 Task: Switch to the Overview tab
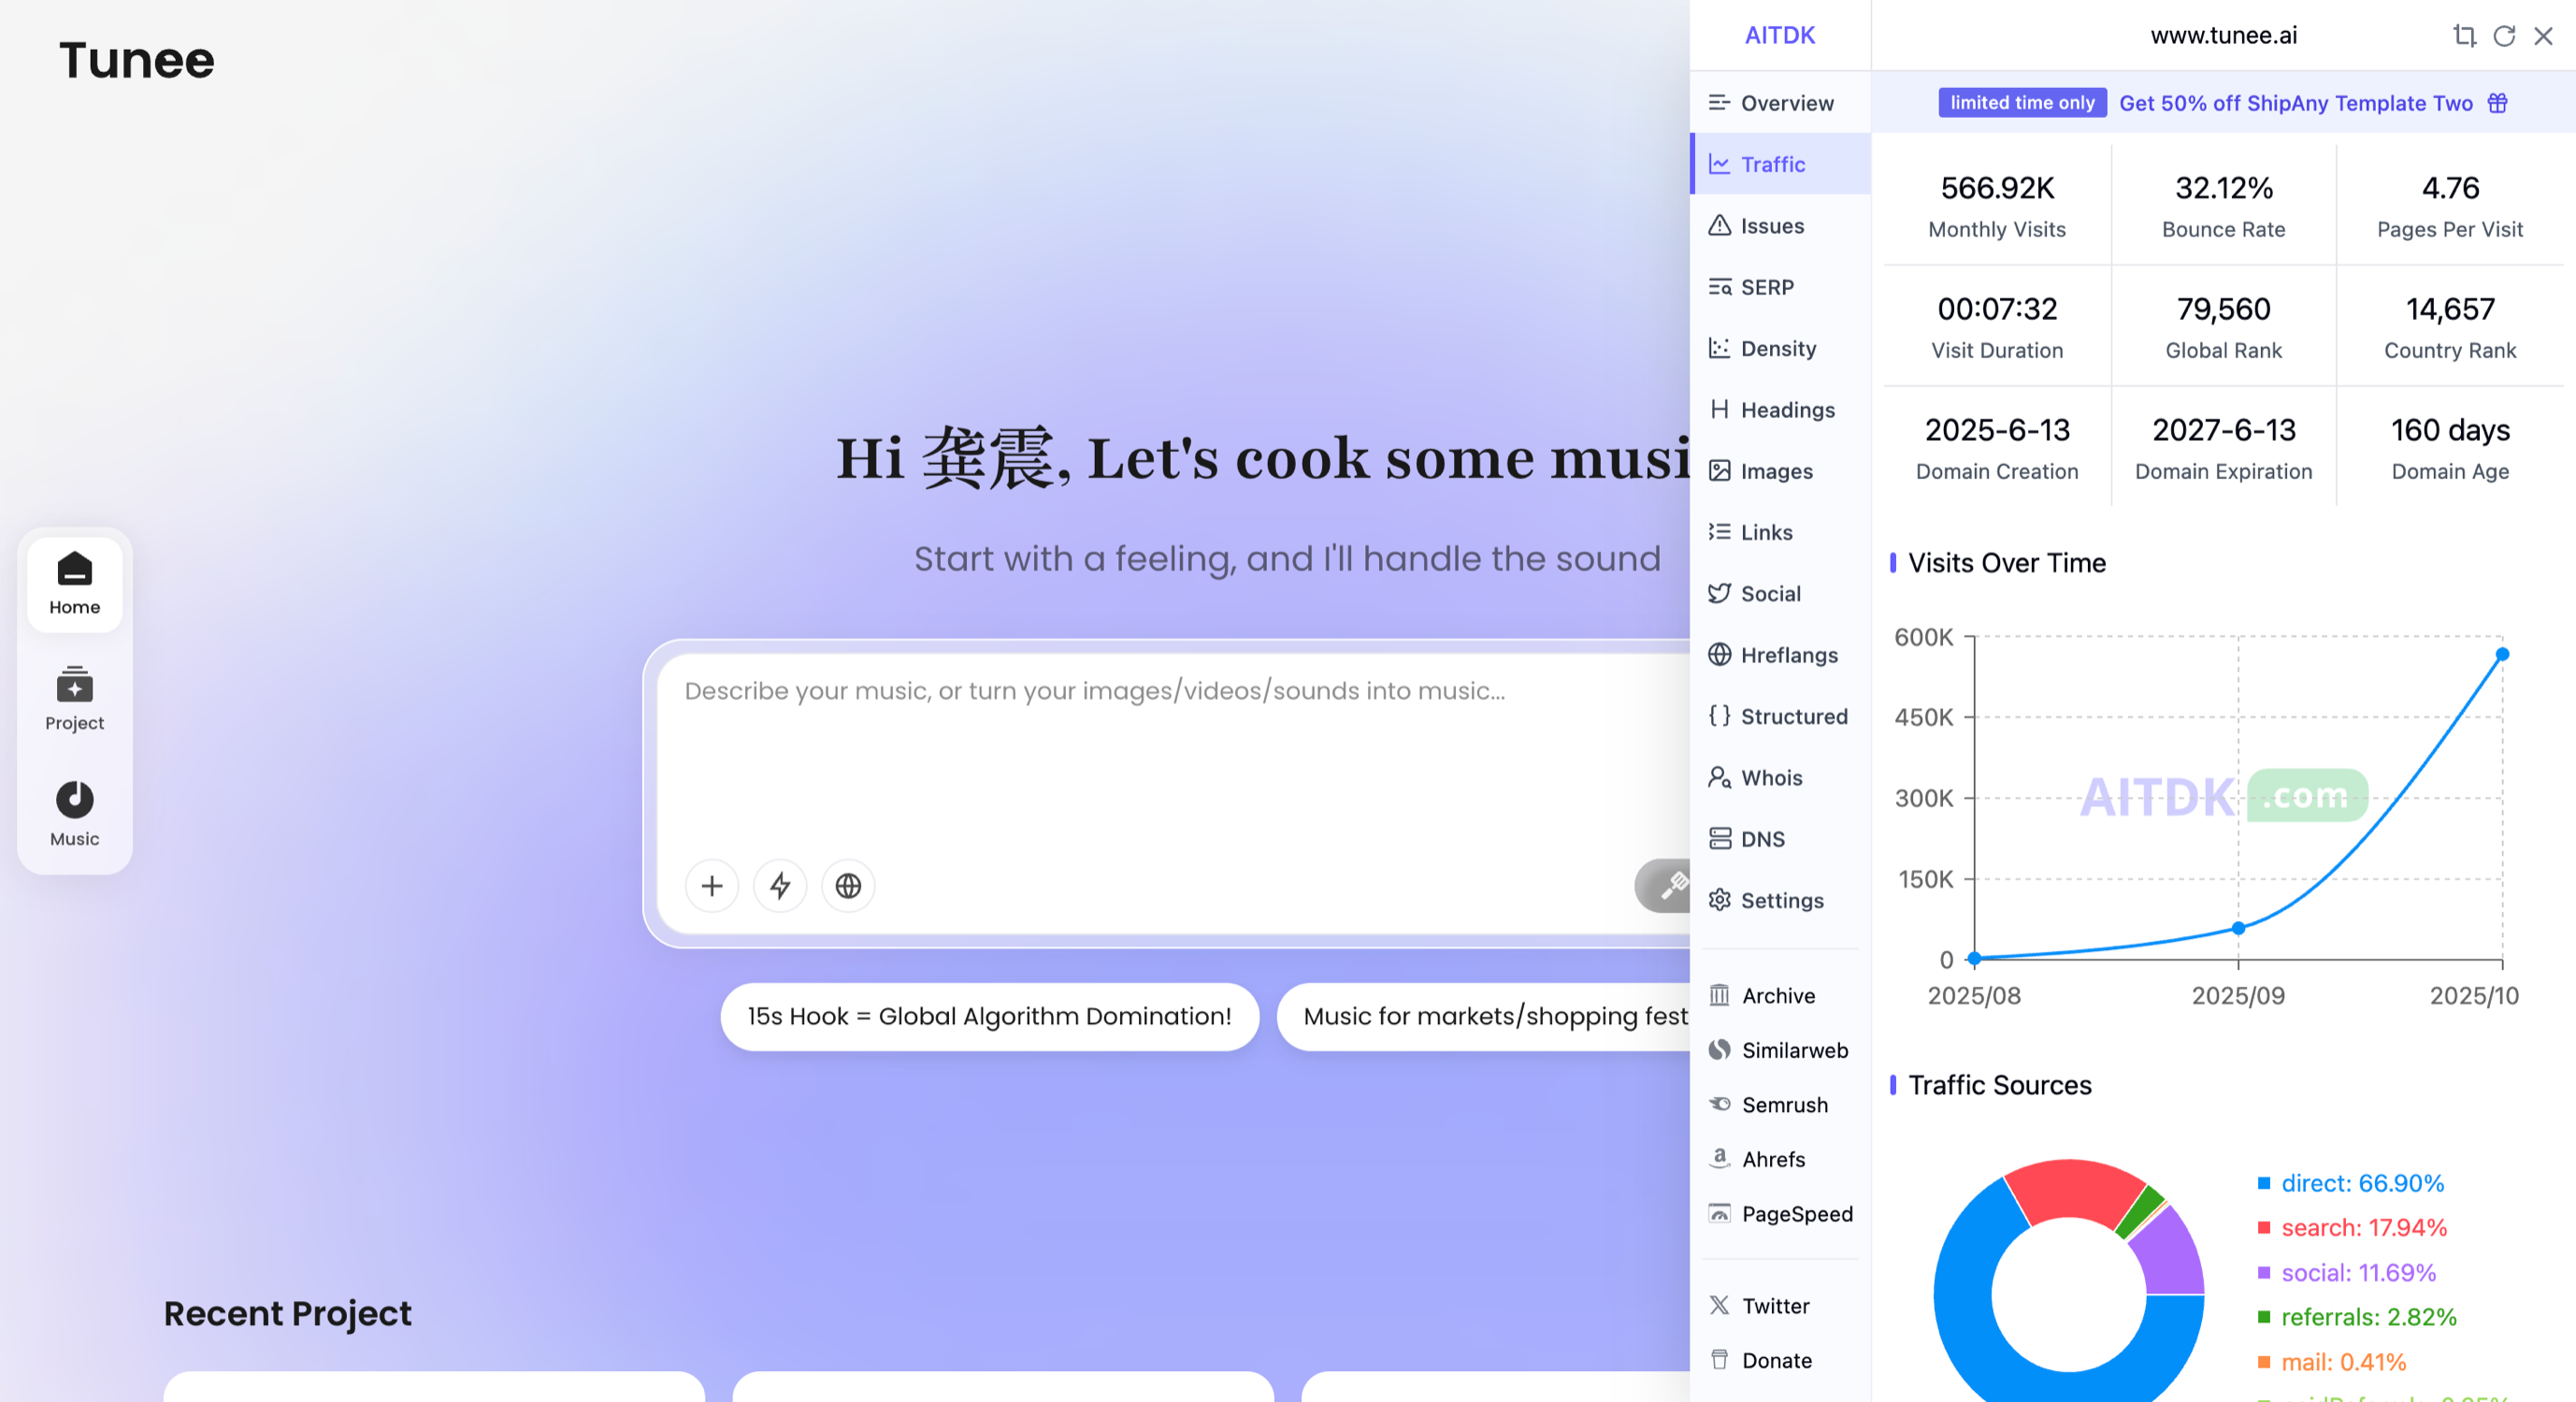pyautogui.click(x=1785, y=103)
